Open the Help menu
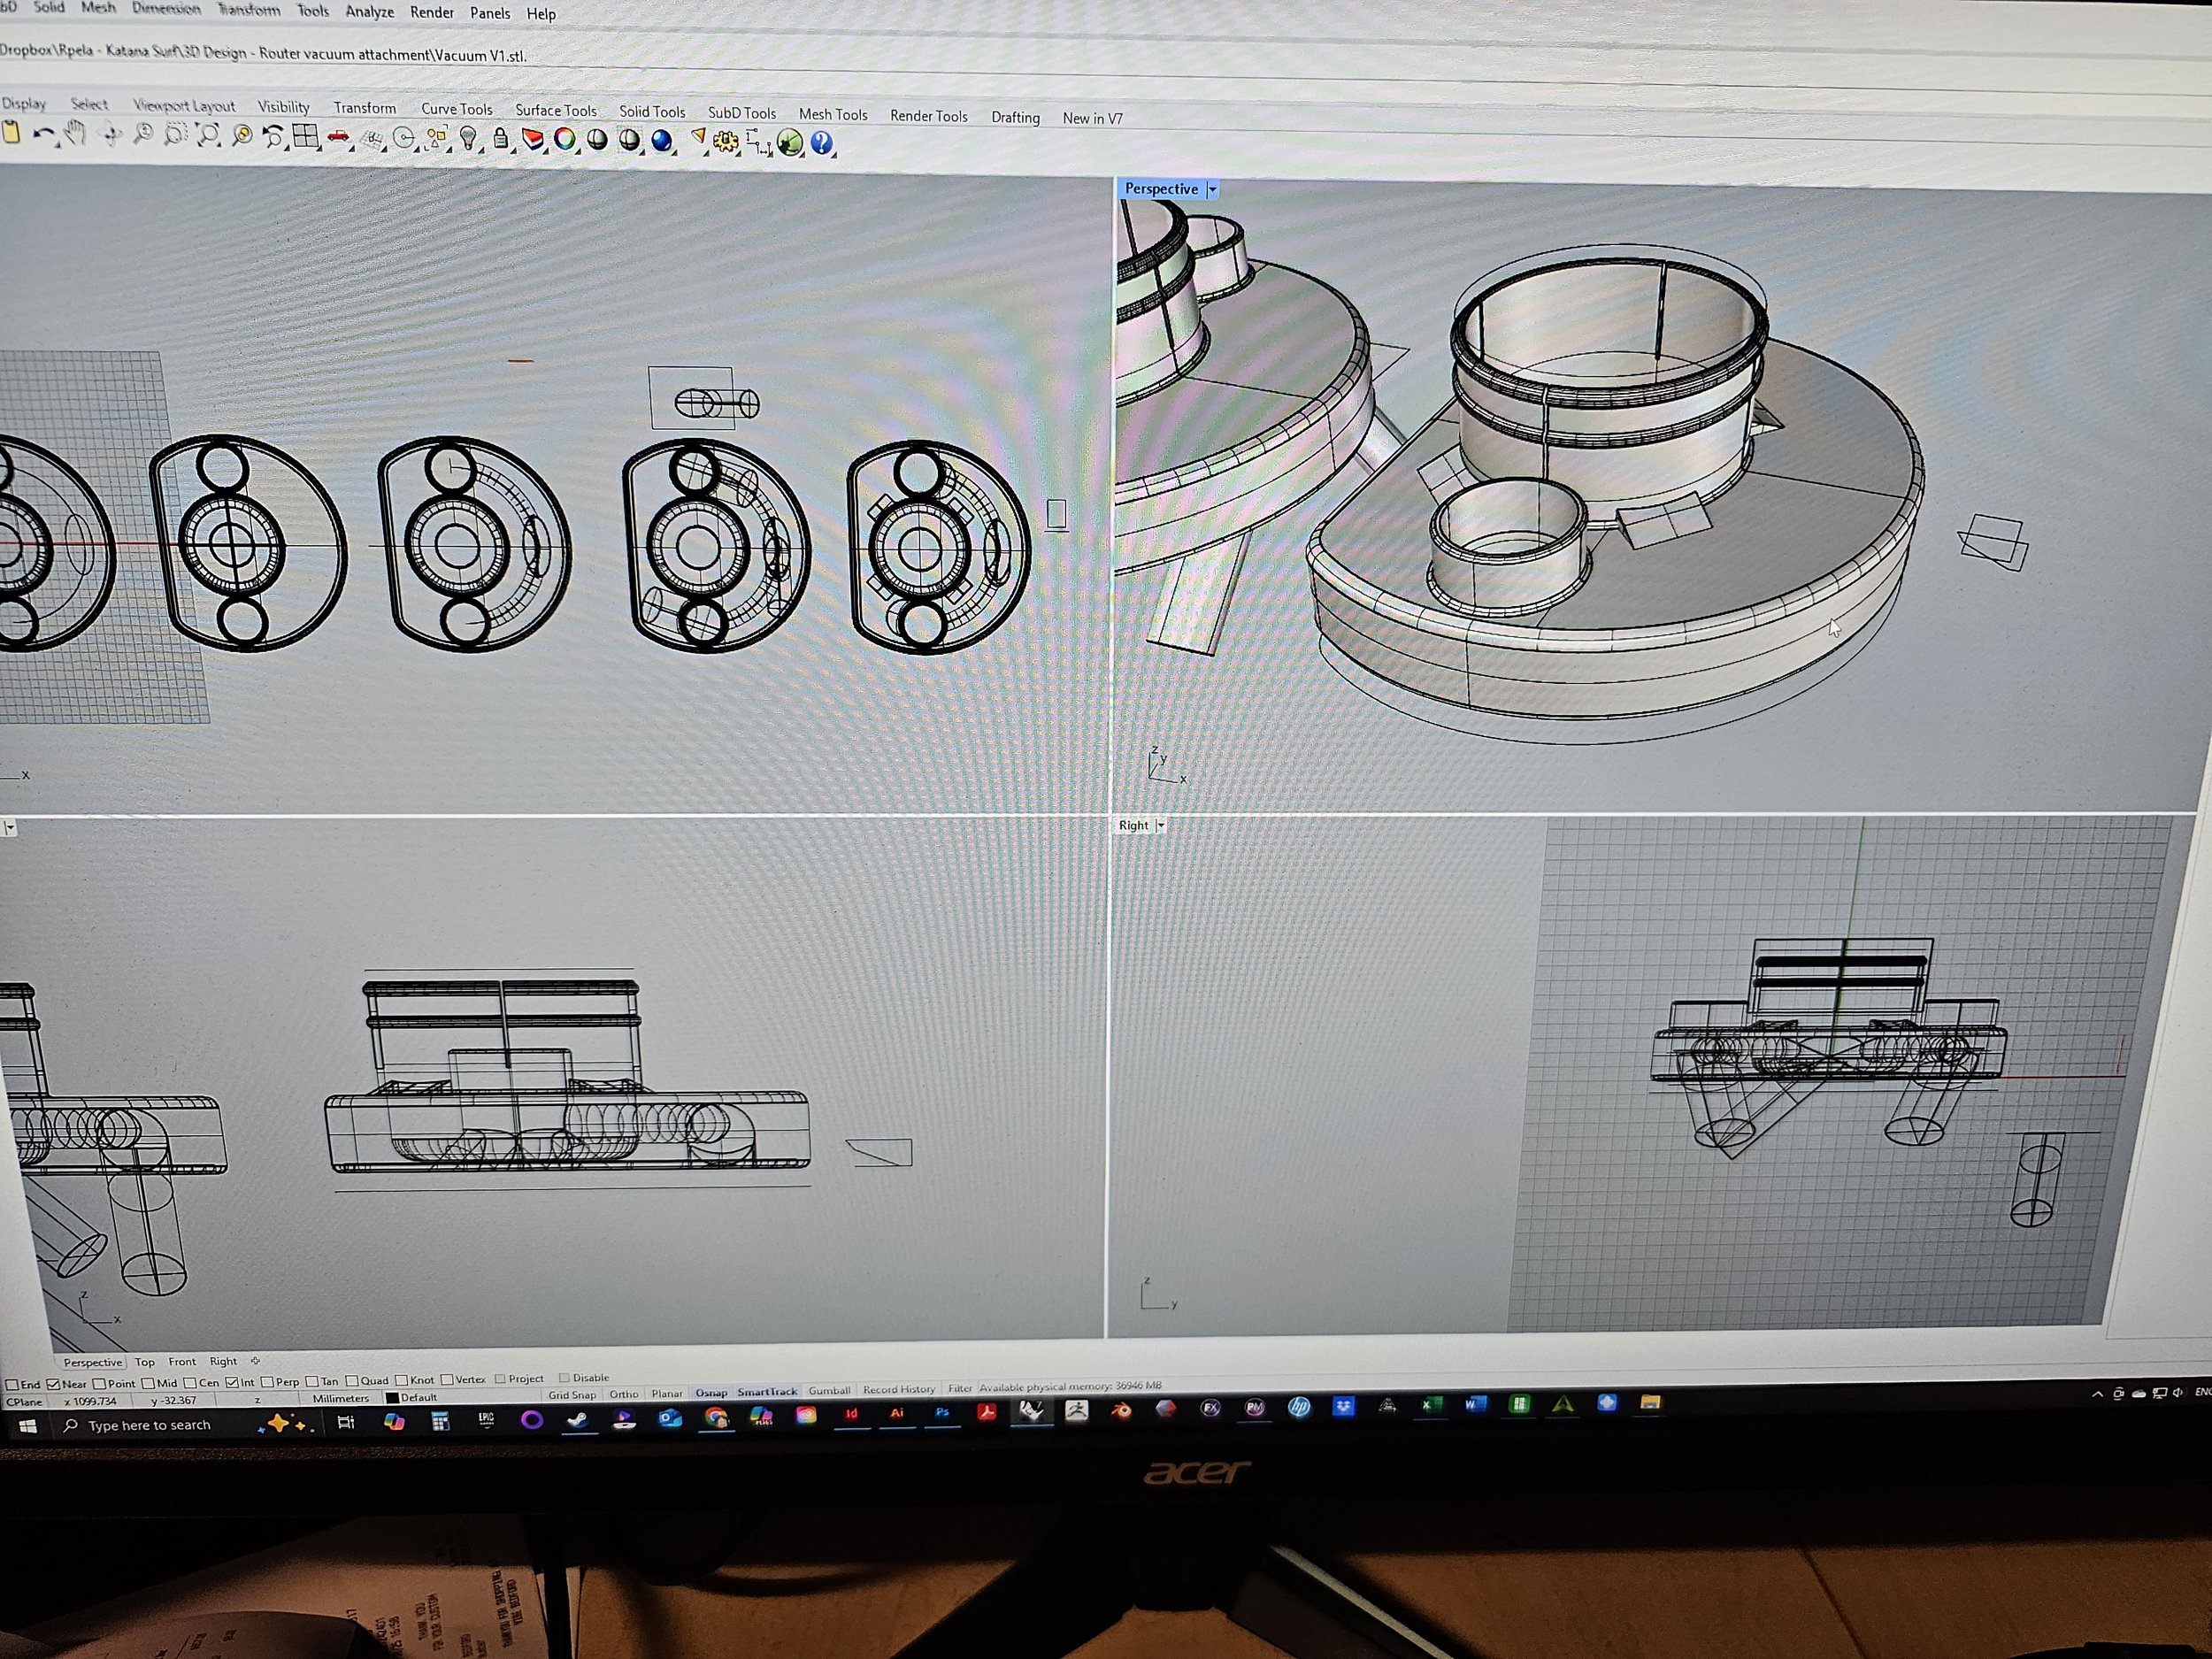This screenshot has width=2212, height=1659. [x=541, y=14]
